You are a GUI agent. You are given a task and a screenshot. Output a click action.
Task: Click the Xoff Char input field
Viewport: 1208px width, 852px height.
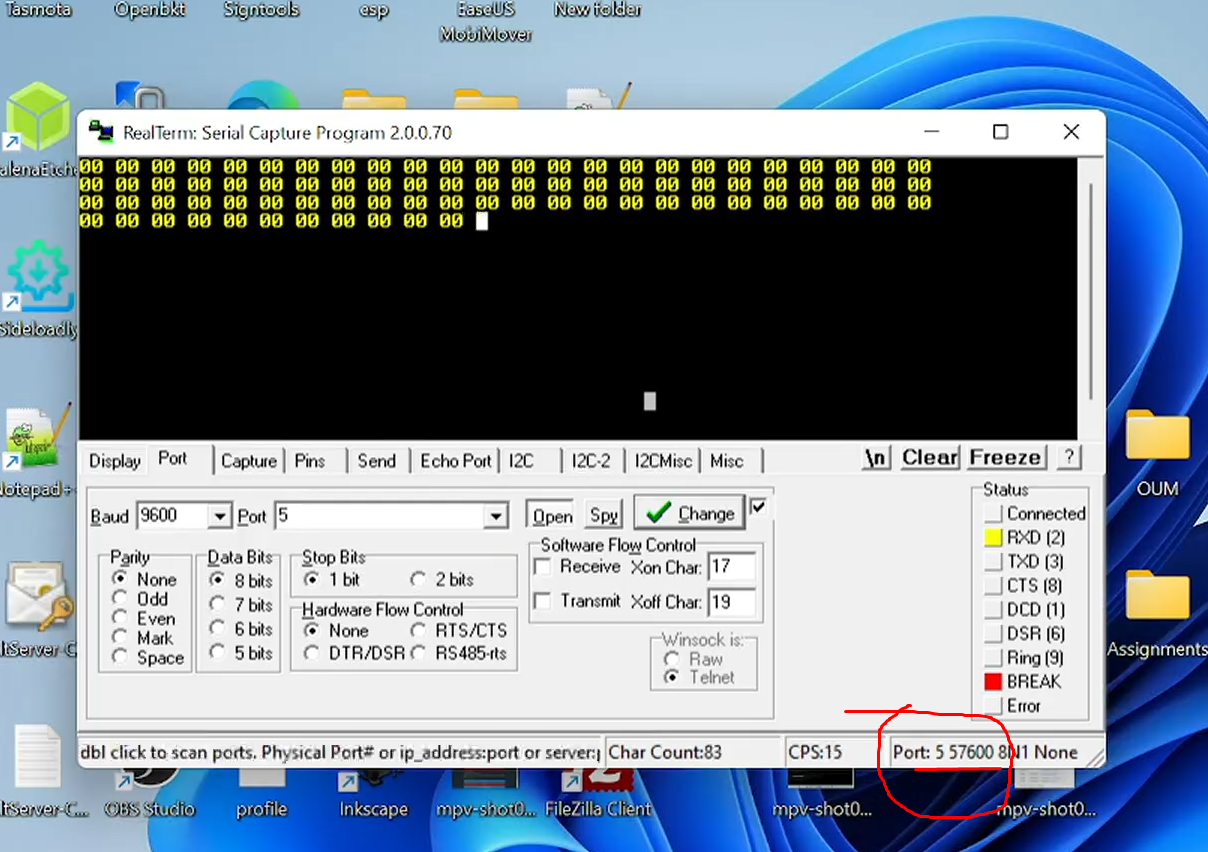[x=731, y=602]
